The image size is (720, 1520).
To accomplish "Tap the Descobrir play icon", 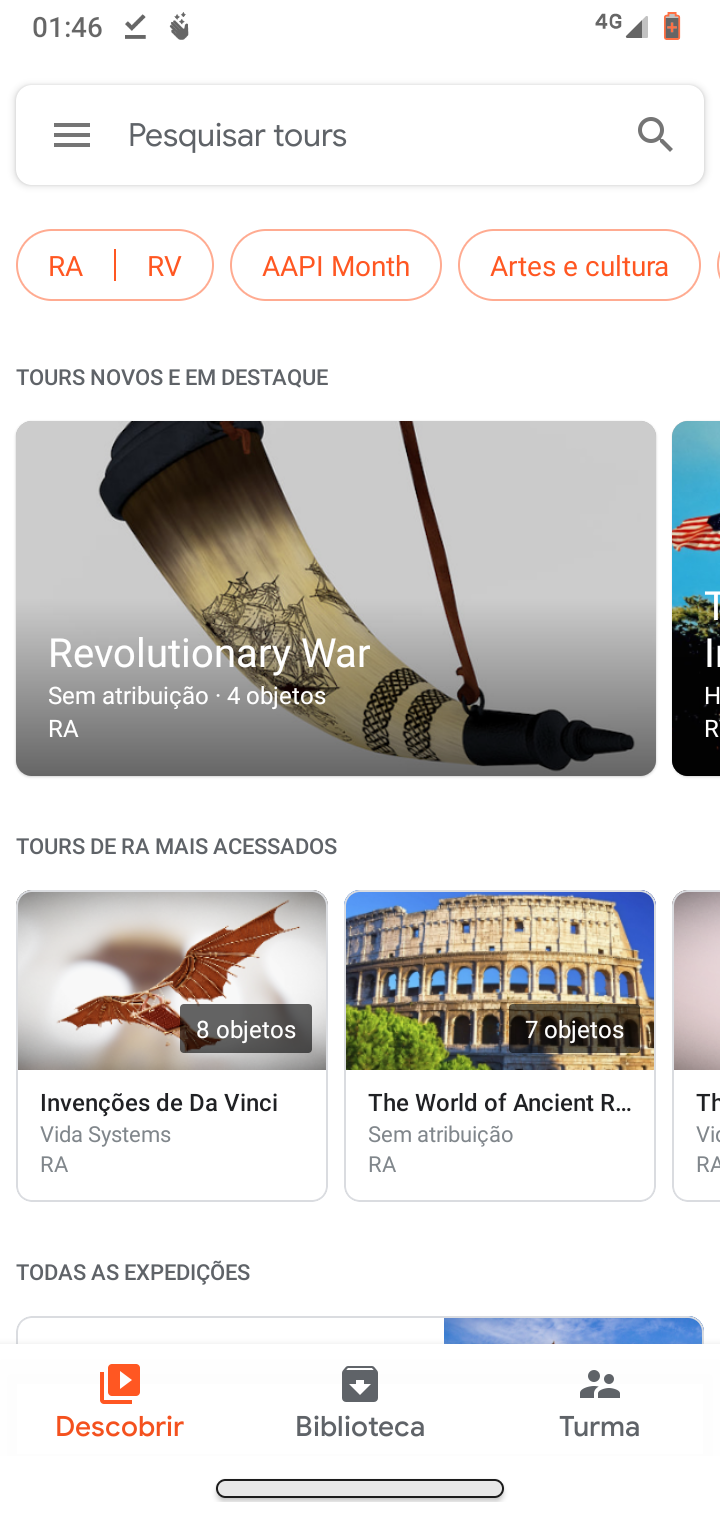I will [x=120, y=1384].
